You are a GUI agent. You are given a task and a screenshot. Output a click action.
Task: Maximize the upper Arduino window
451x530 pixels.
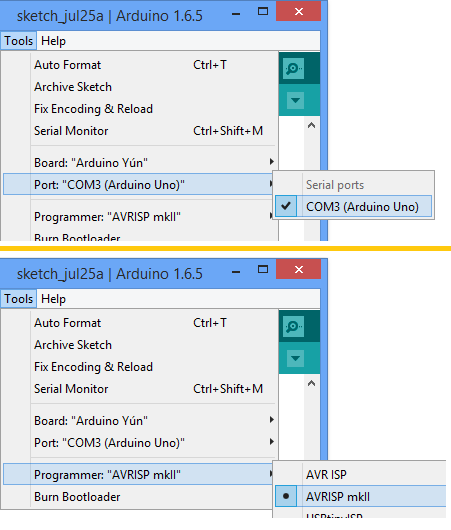coord(263,11)
